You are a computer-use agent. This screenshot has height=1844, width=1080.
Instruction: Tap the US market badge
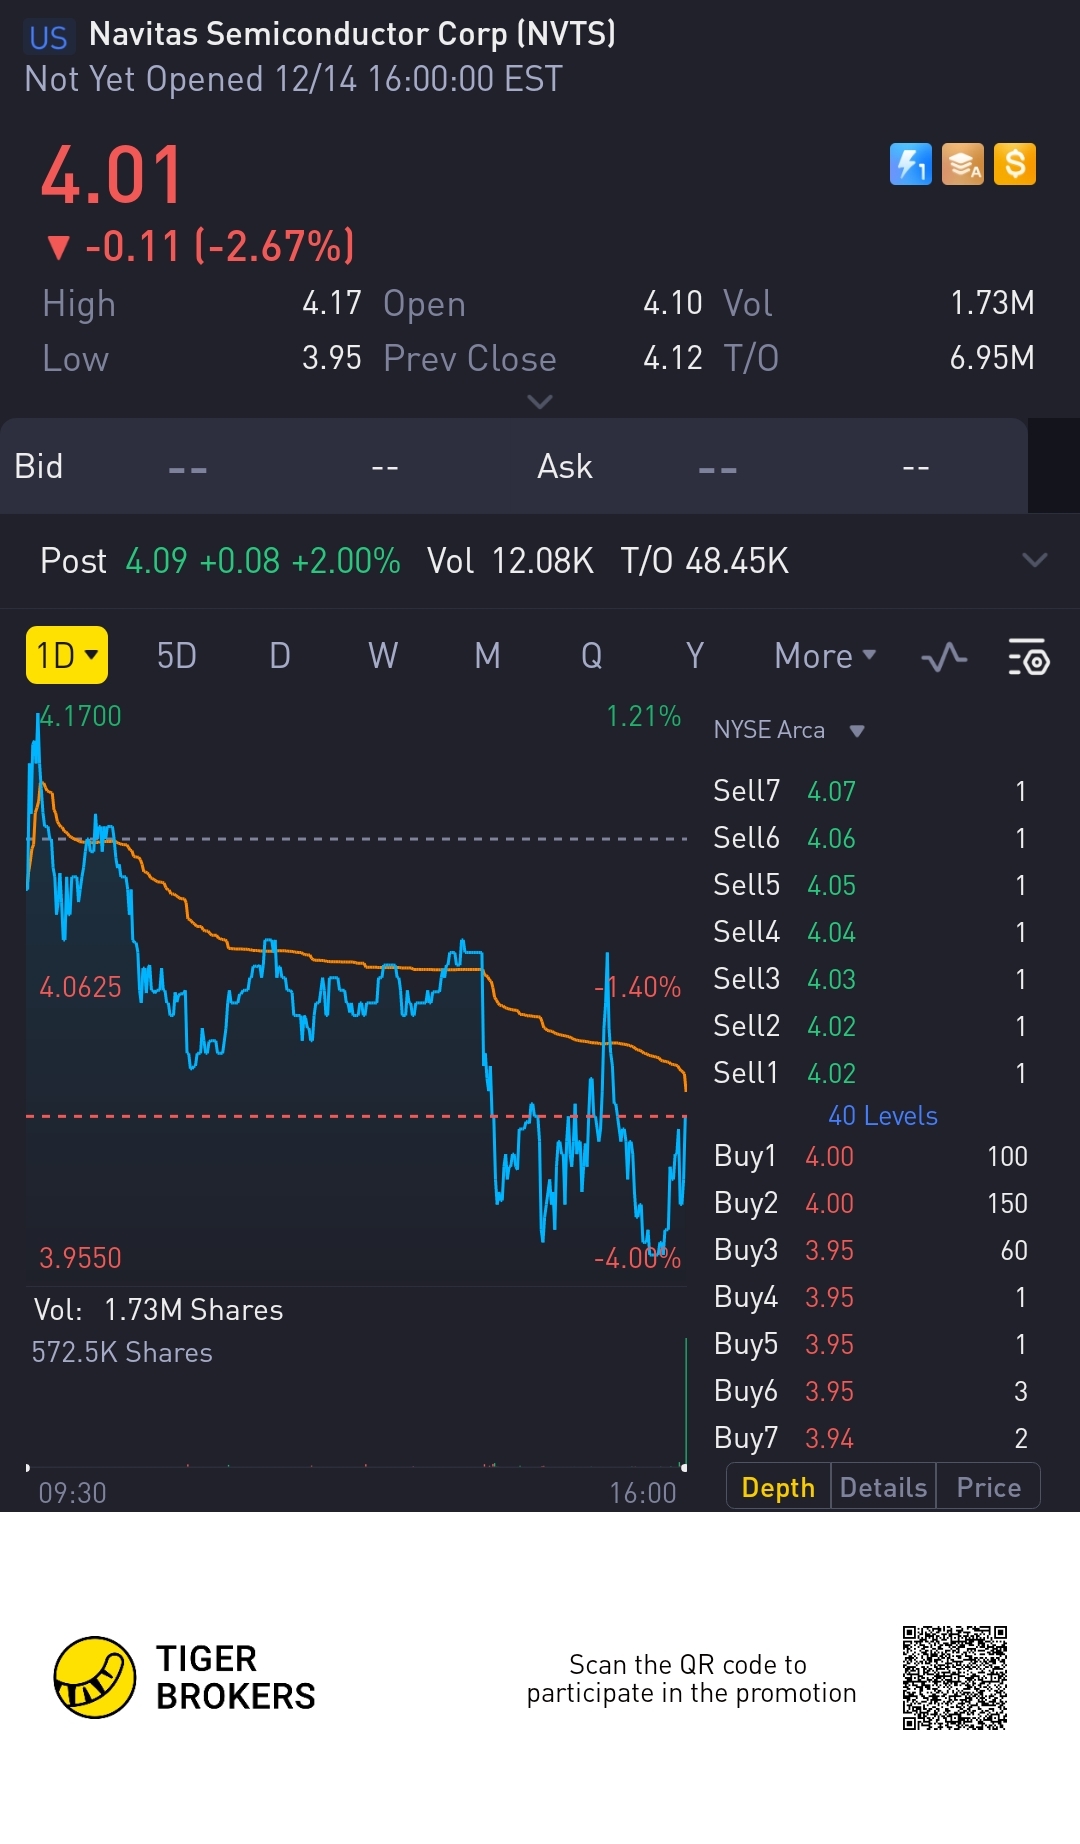tap(47, 37)
